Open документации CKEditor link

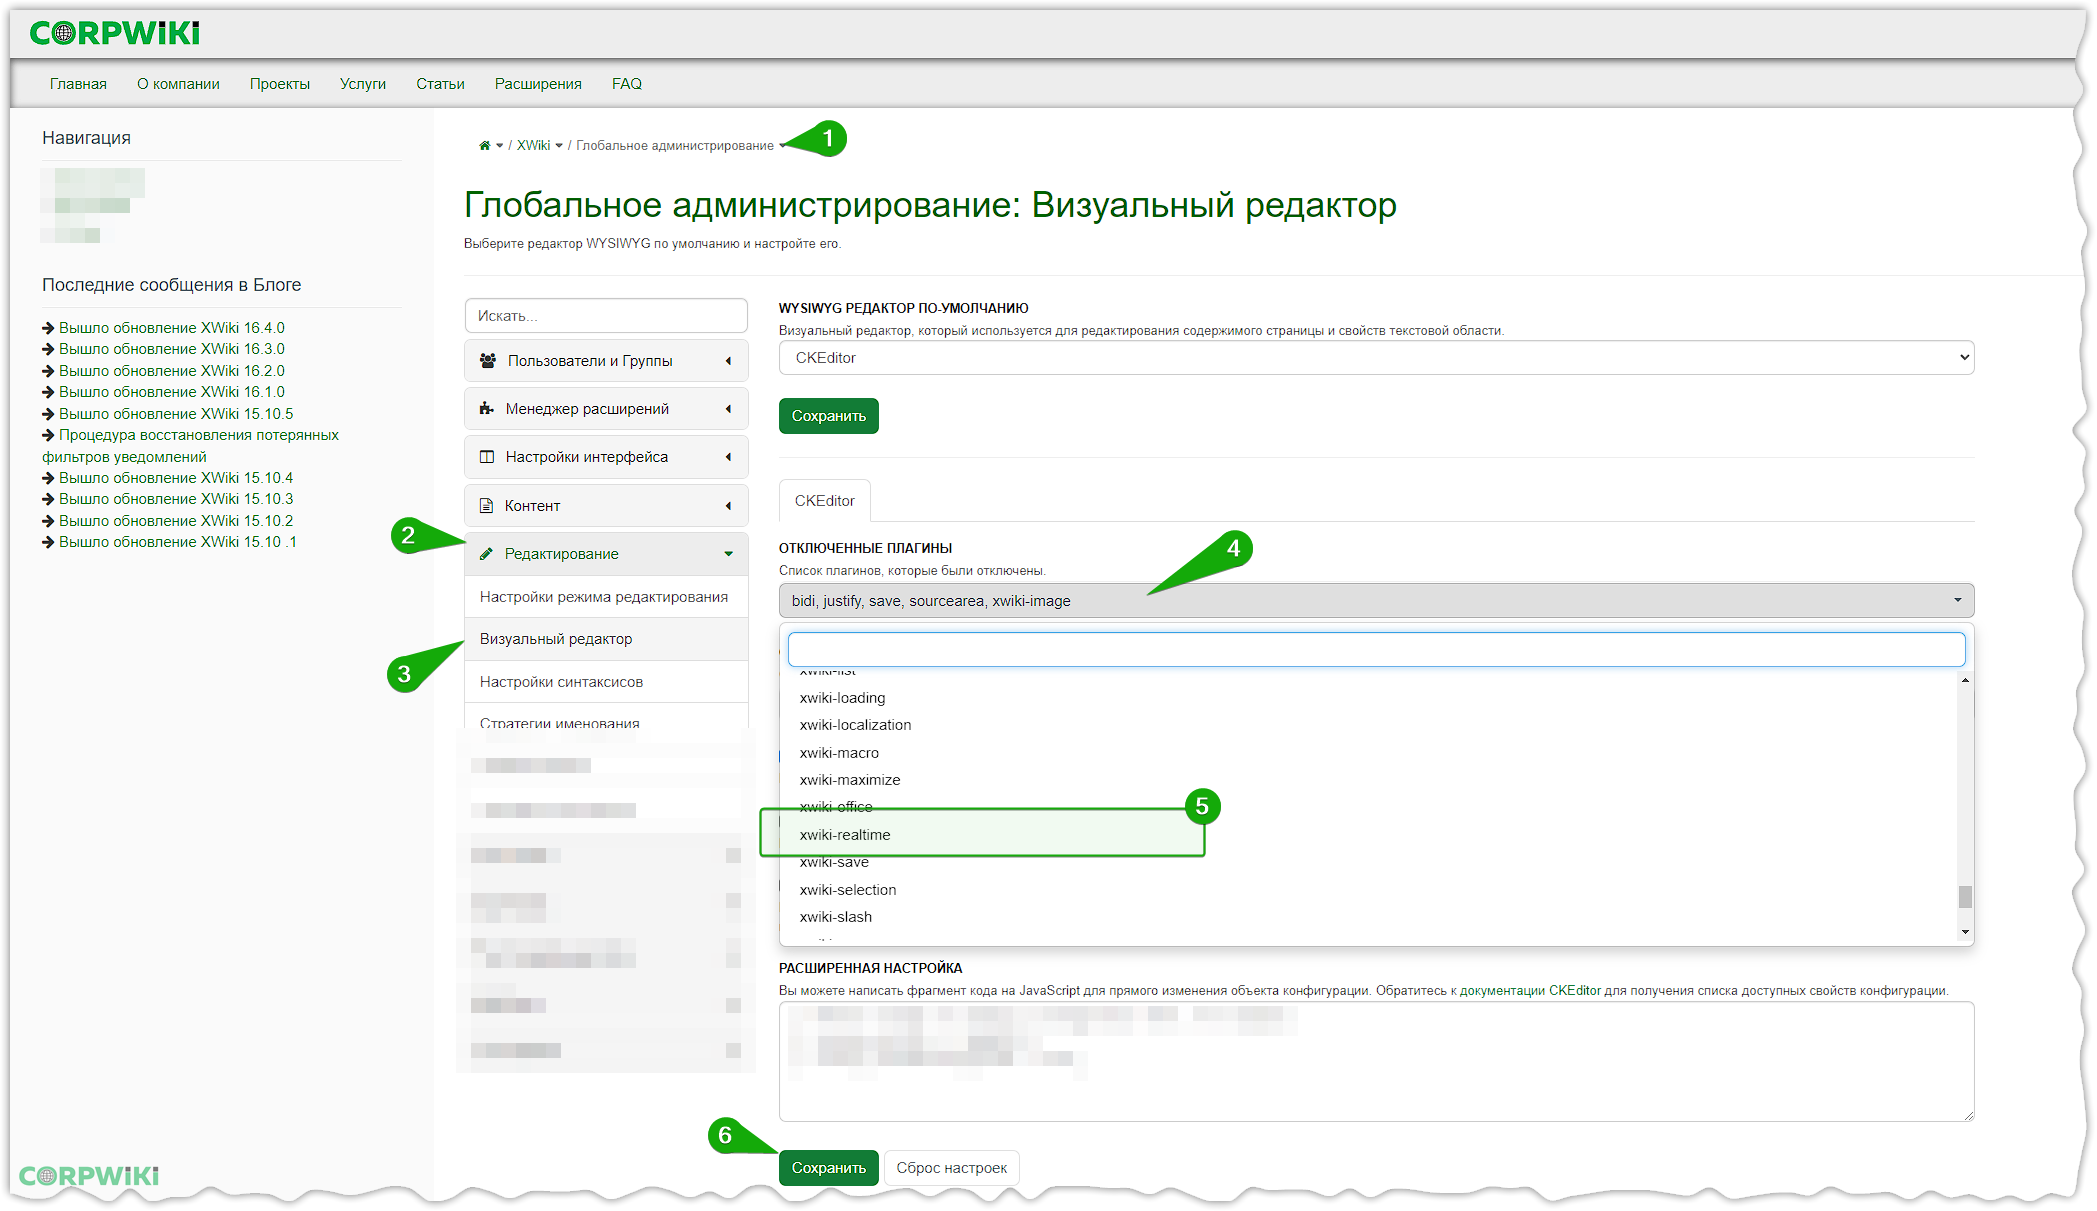click(x=1530, y=991)
